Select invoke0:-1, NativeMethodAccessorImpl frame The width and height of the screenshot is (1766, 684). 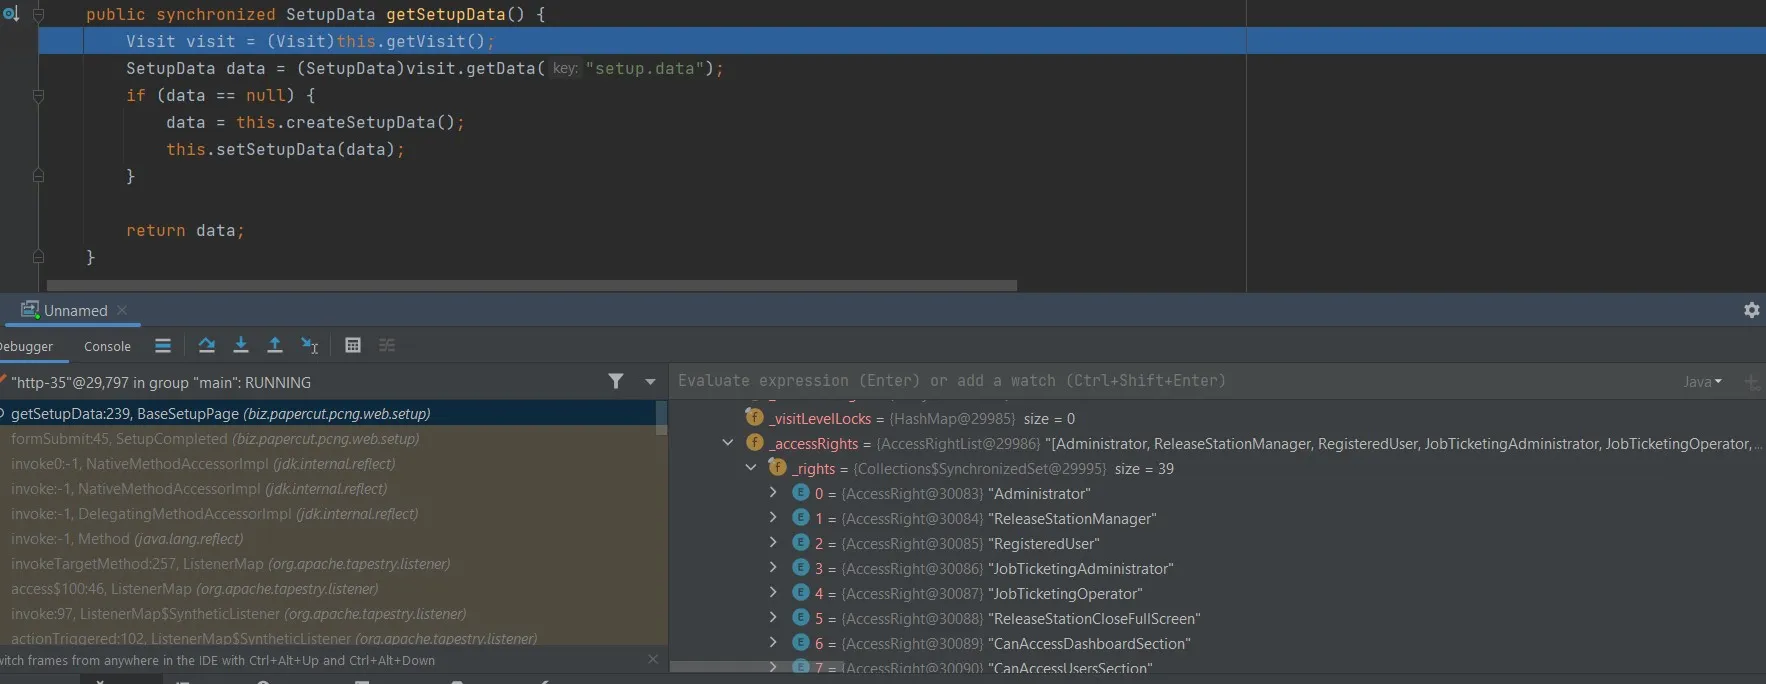pyautogui.click(x=328, y=463)
